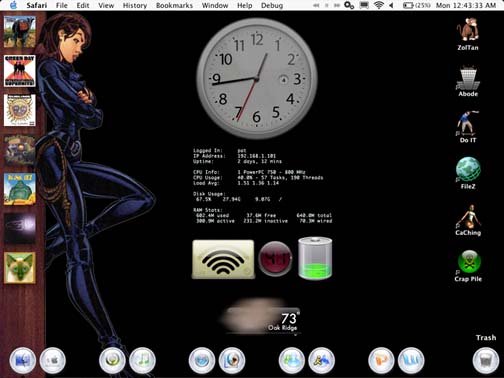Select the sun album cover thumbnail
Image resolution: width=504 pixels, height=378 pixels.
click(20, 110)
